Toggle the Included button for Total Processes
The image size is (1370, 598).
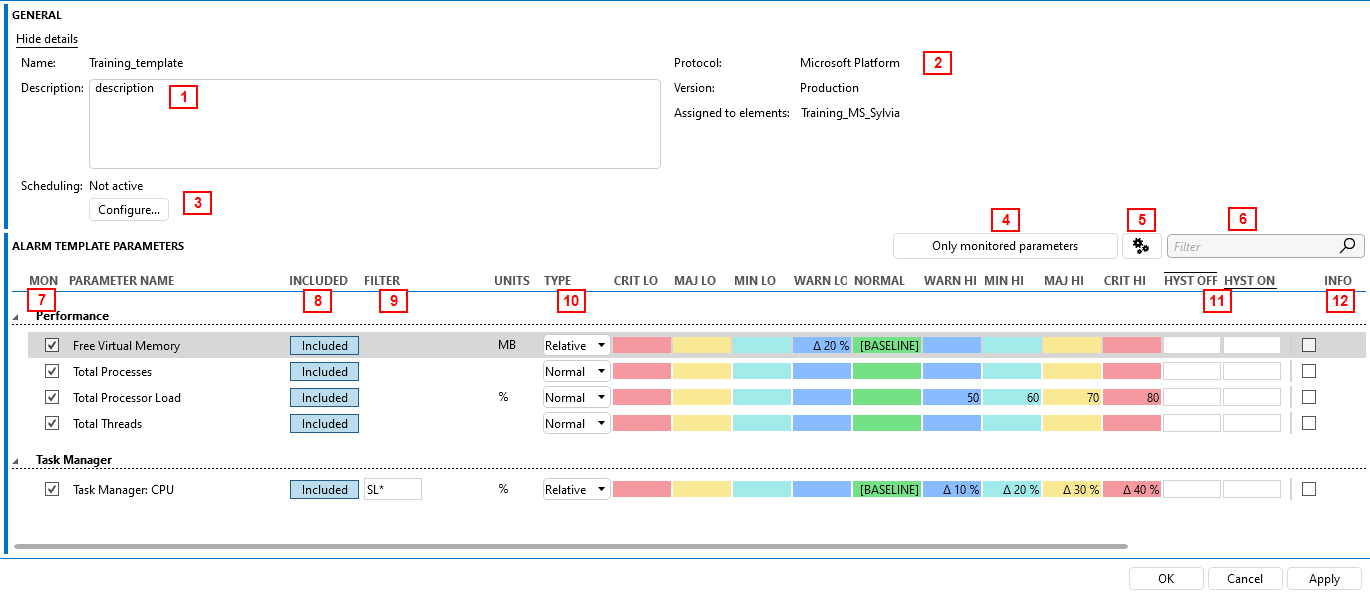pyautogui.click(x=324, y=371)
